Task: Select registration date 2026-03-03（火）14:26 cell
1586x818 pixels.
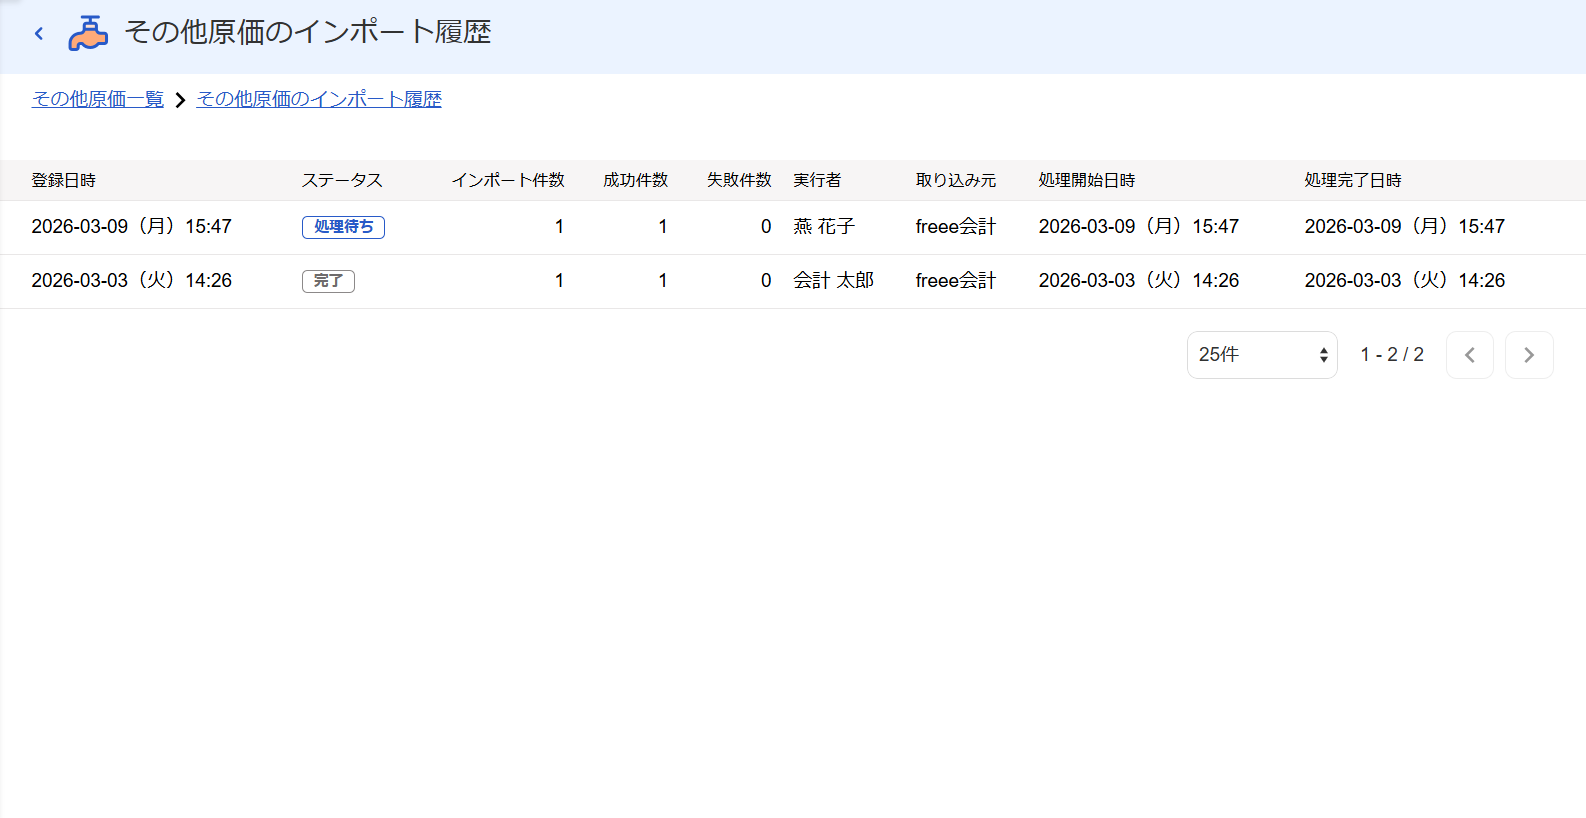Action: coord(131,281)
